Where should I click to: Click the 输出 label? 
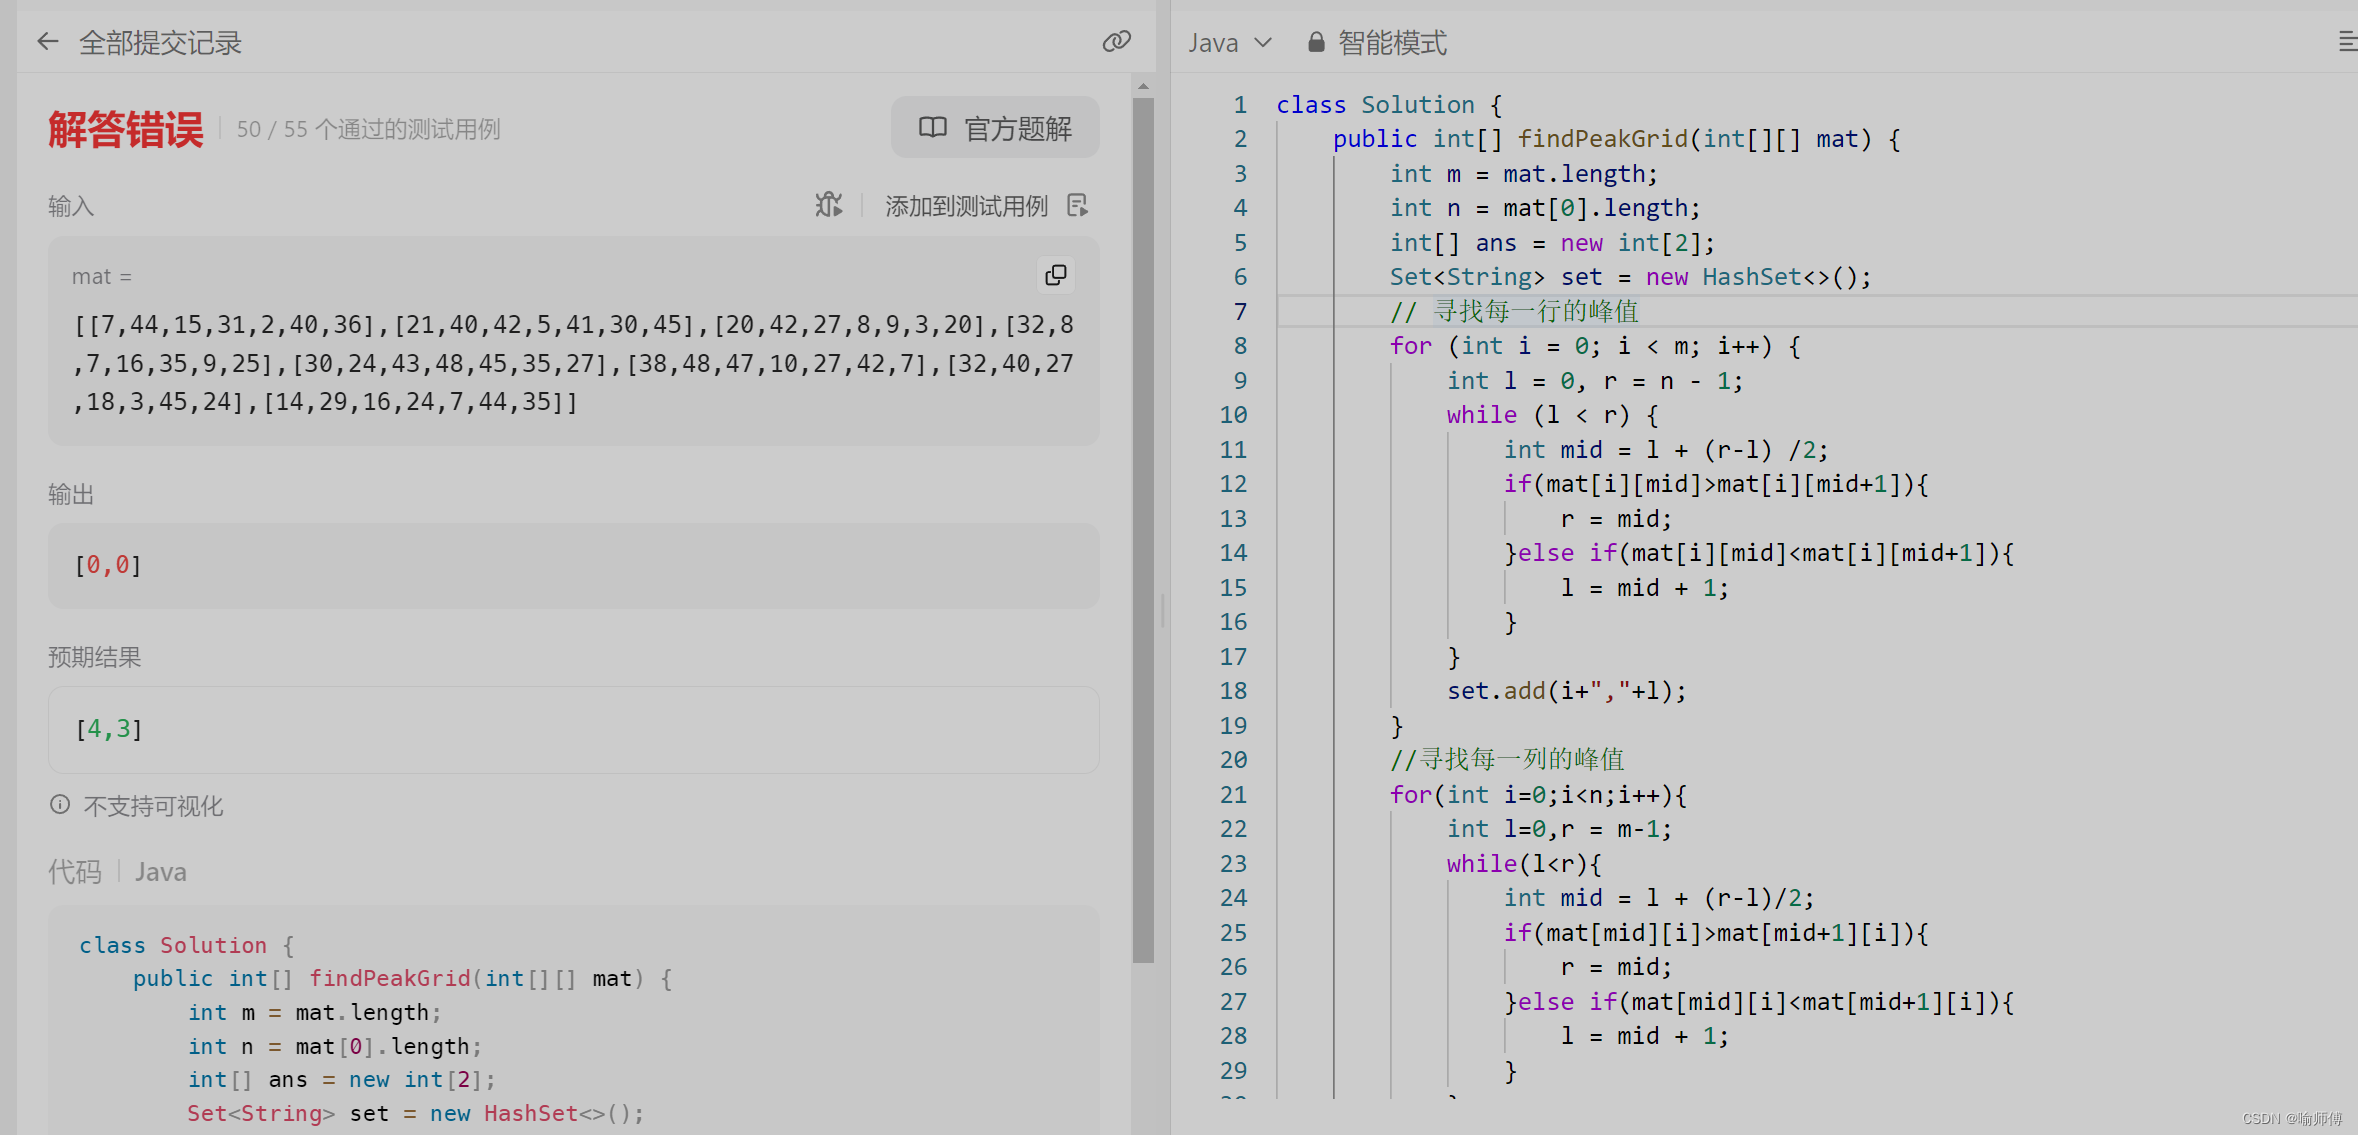pos(71,494)
